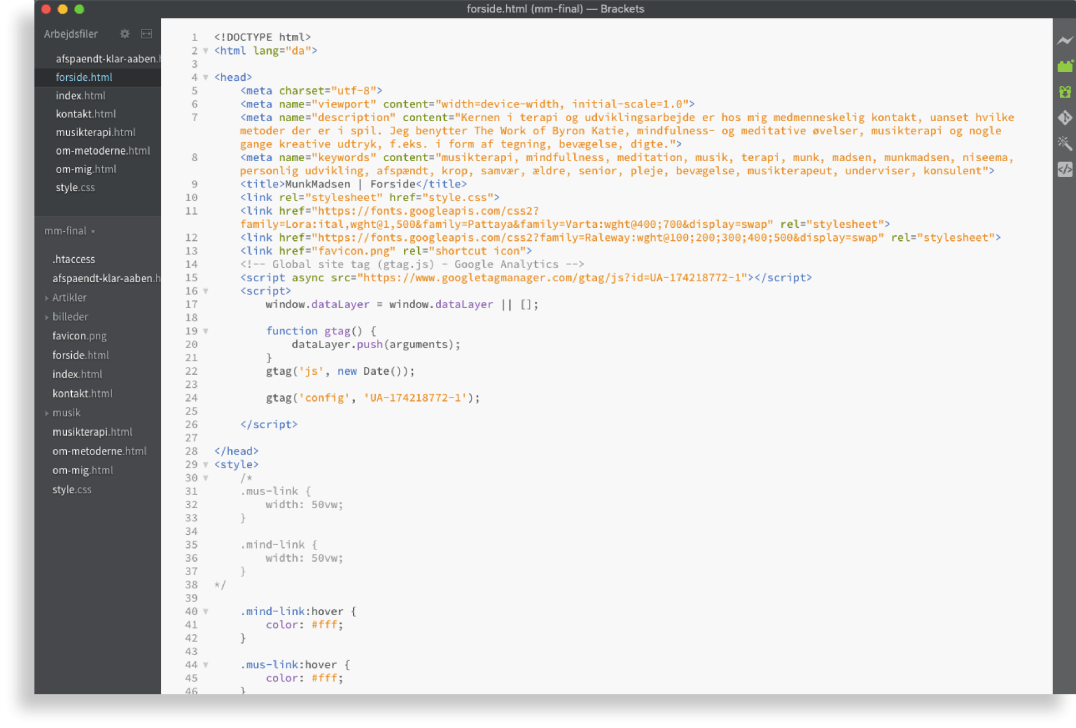Click dataLayer.push(arguments) on line 20
Viewport: 1076px width, 728px height.
375,344
